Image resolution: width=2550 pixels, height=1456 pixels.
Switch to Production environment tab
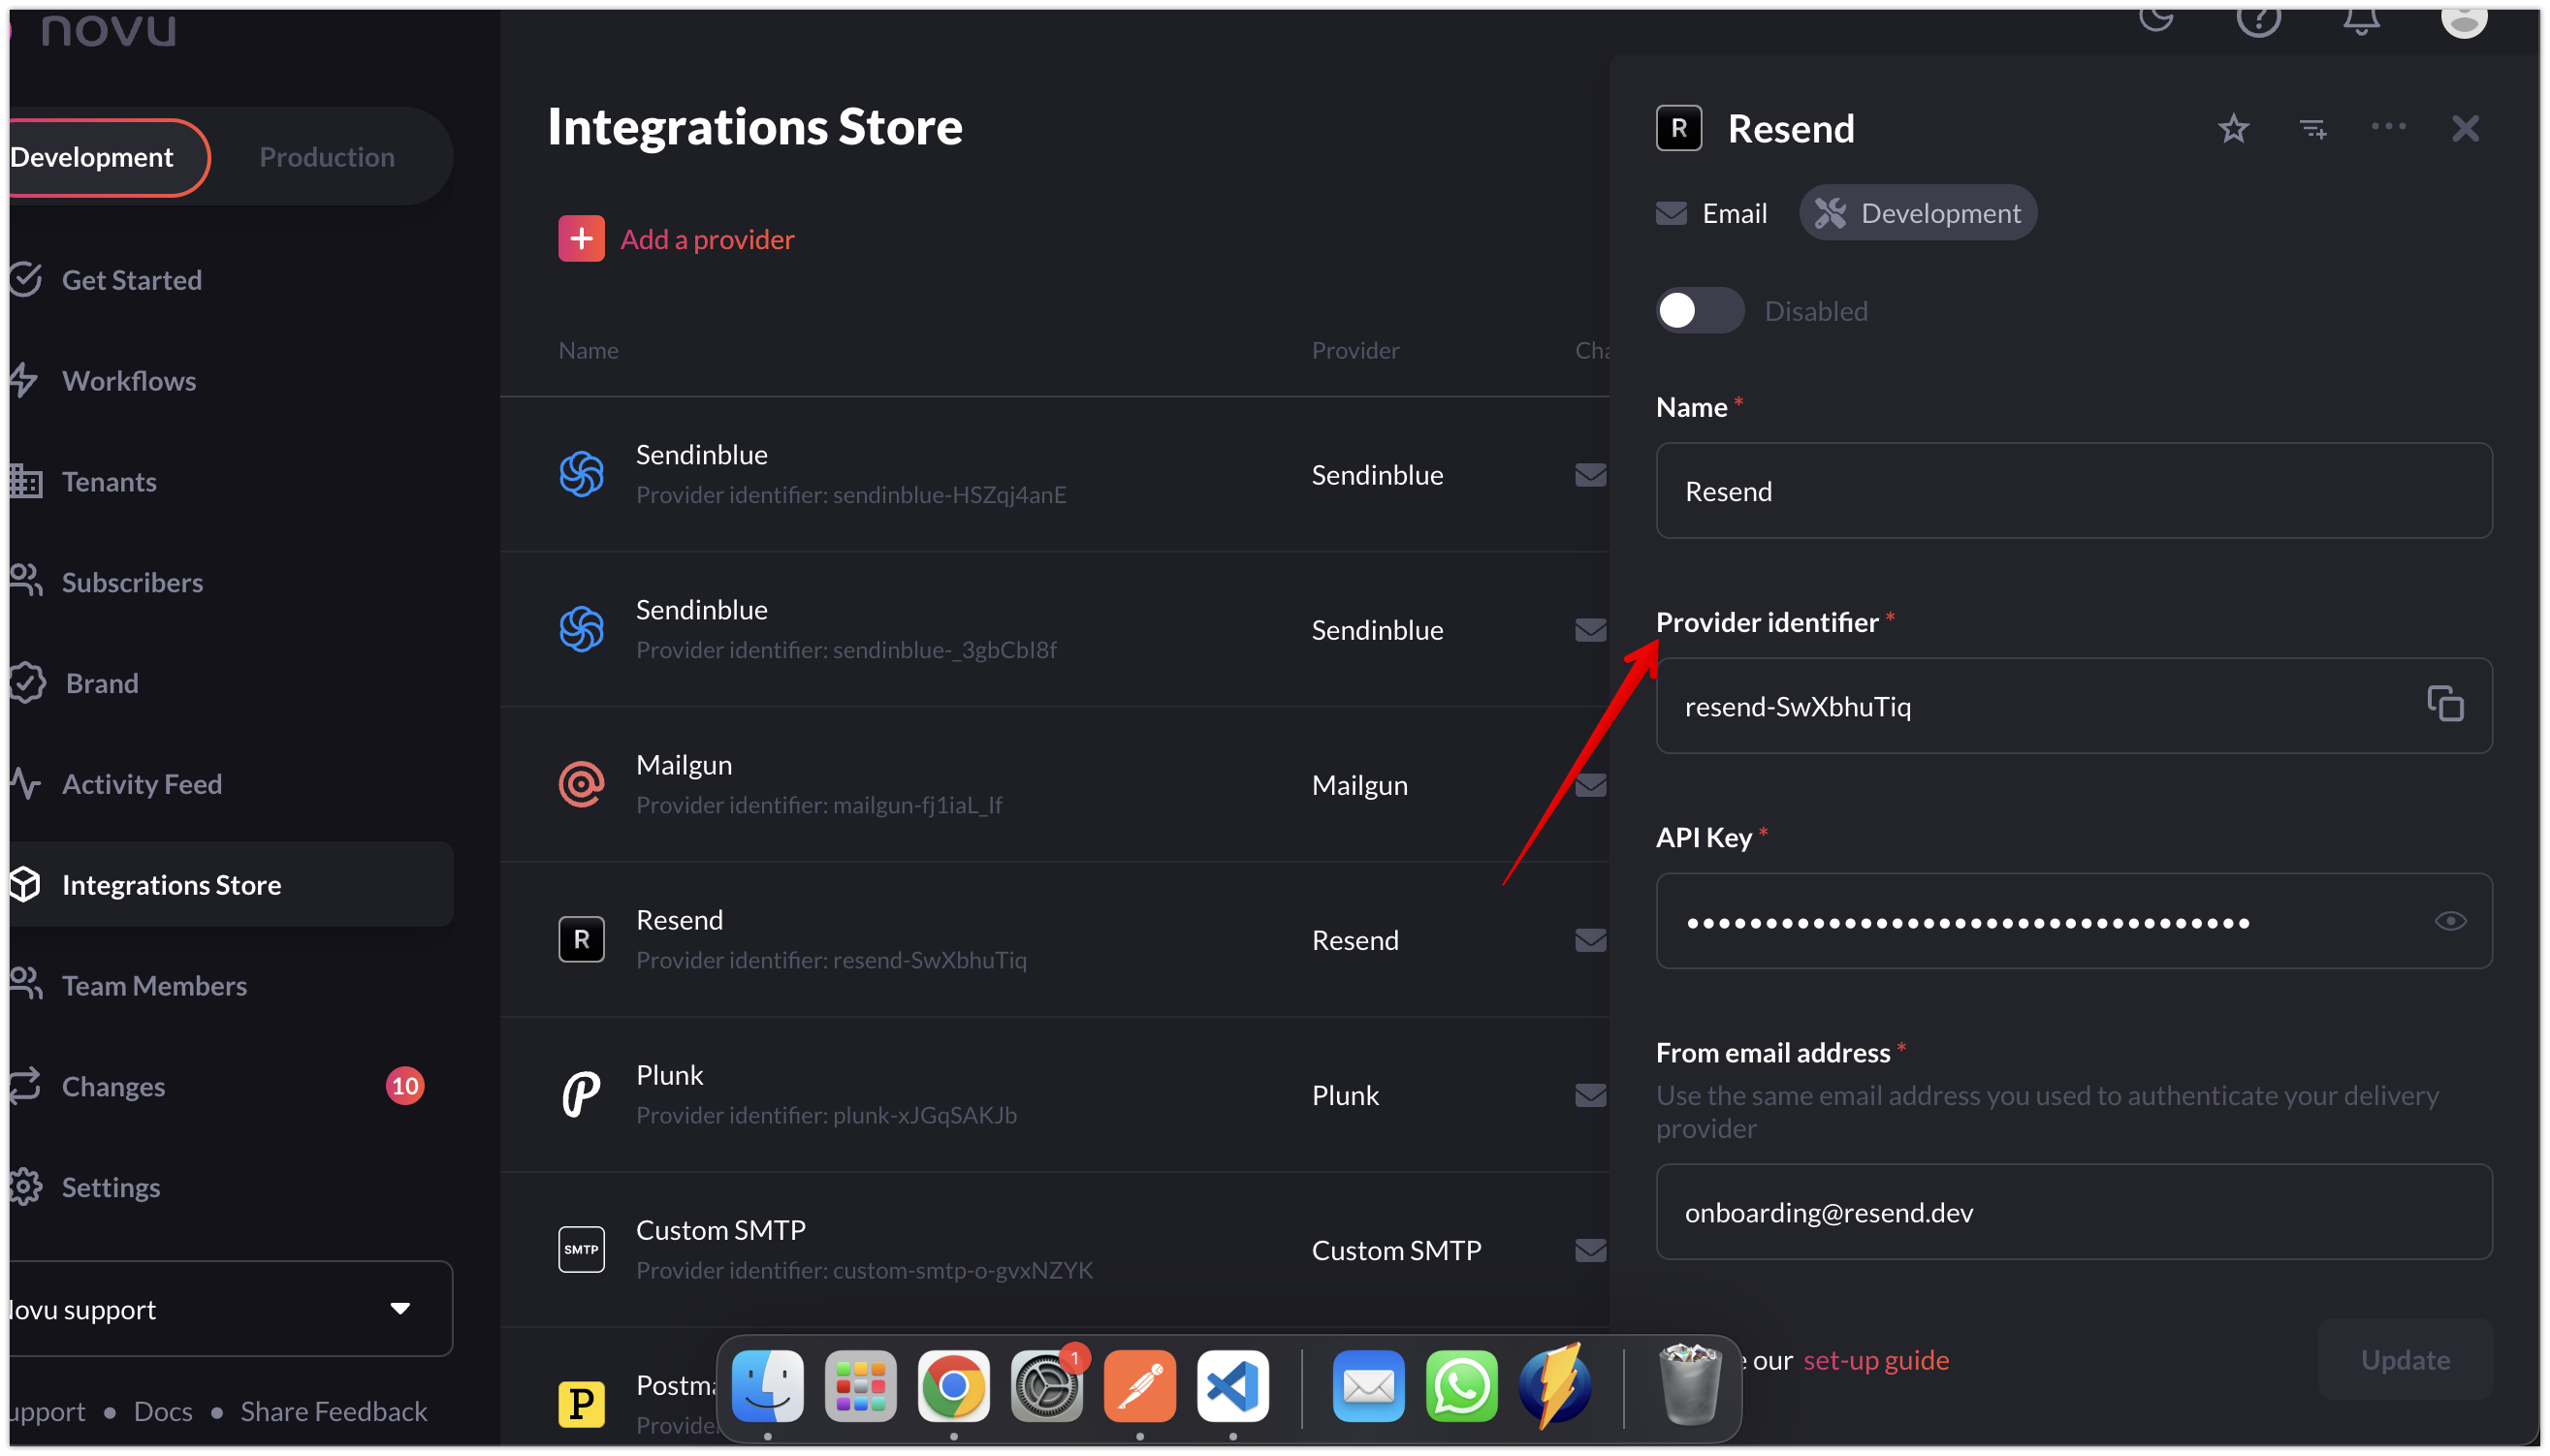327,157
